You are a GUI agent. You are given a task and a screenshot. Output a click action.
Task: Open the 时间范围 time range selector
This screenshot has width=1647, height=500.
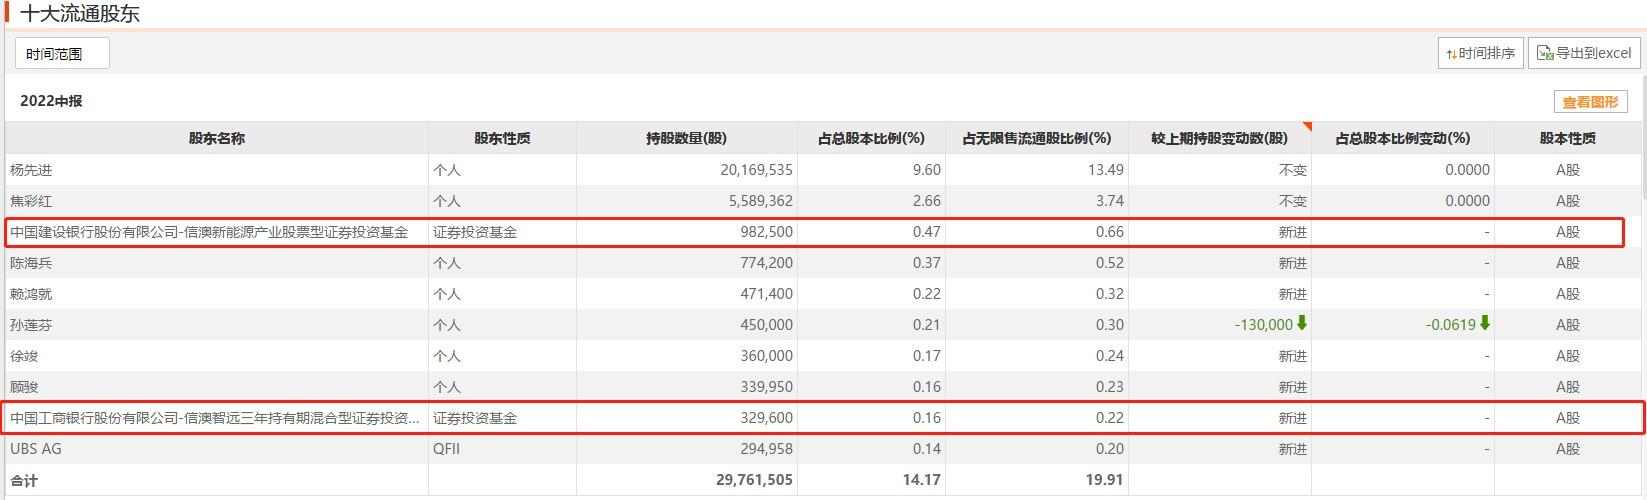tap(62, 53)
